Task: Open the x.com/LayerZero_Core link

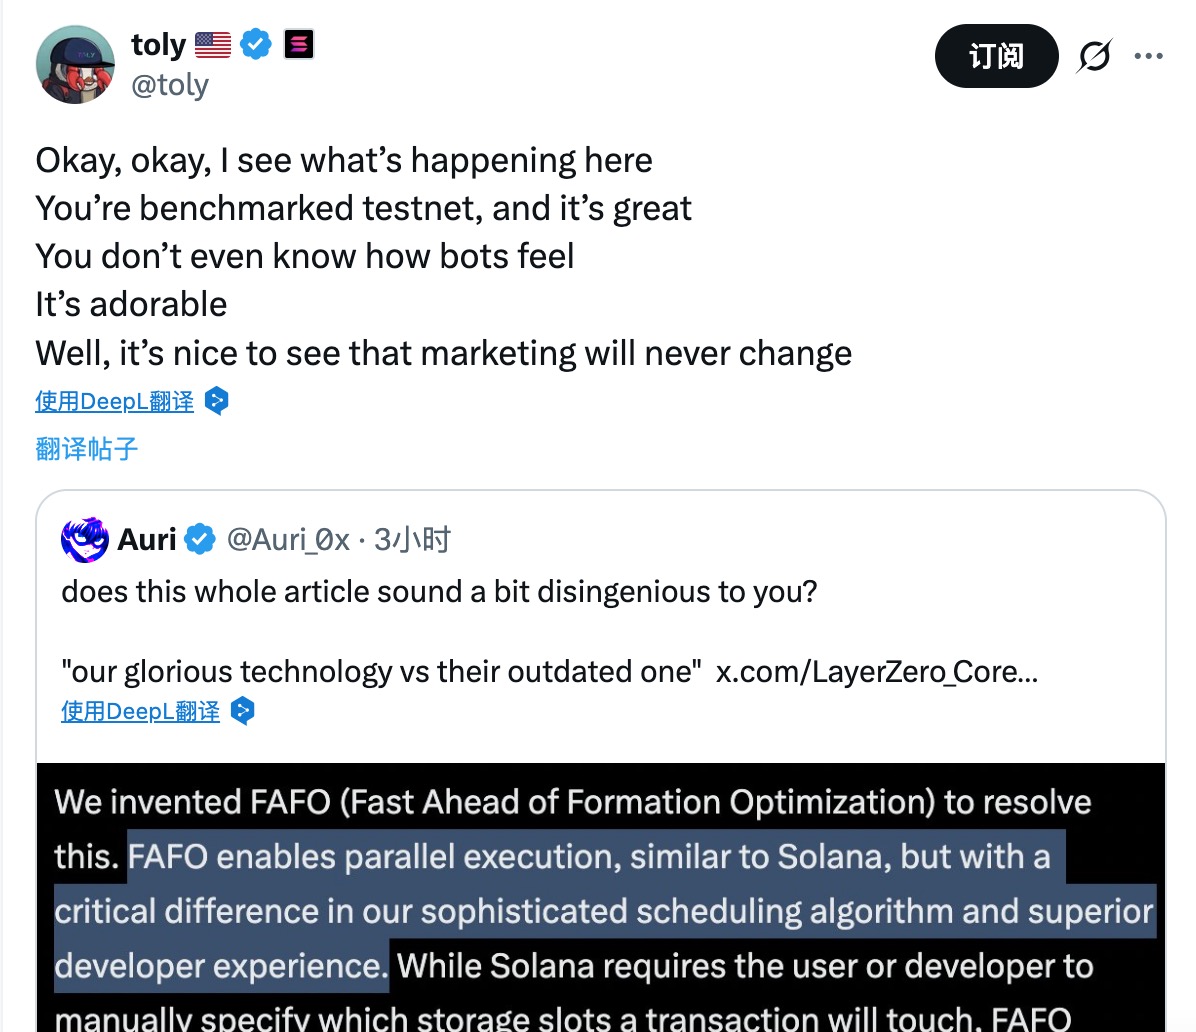Action: pos(876,672)
